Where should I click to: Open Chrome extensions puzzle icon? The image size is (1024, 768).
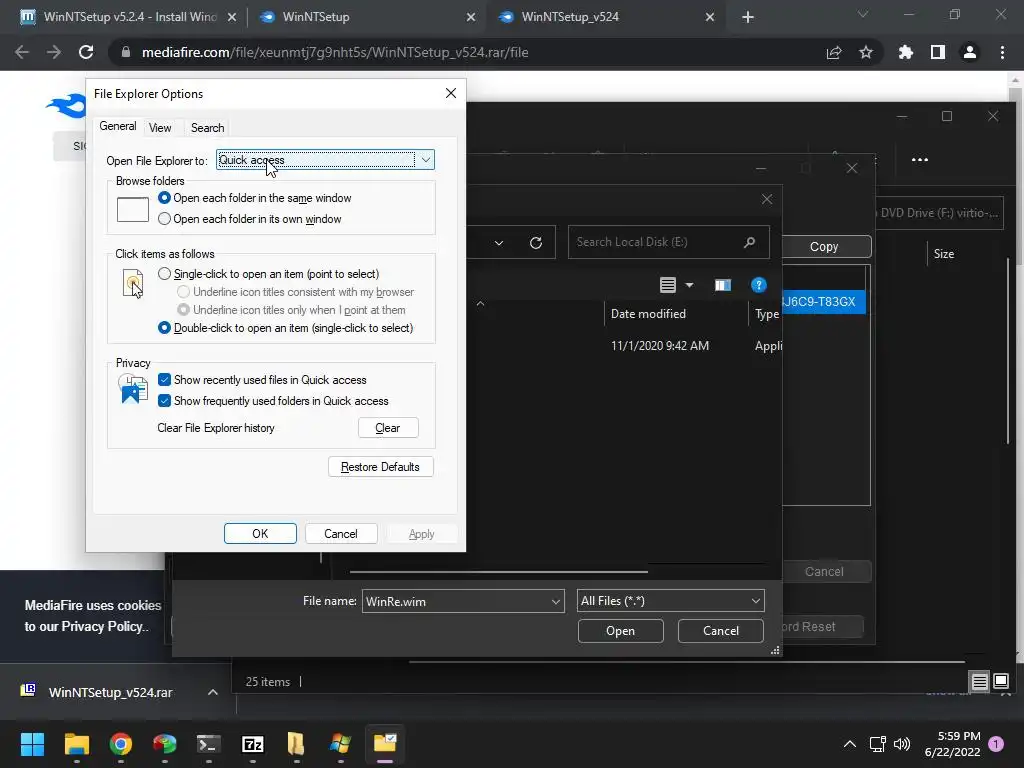pos(906,52)
